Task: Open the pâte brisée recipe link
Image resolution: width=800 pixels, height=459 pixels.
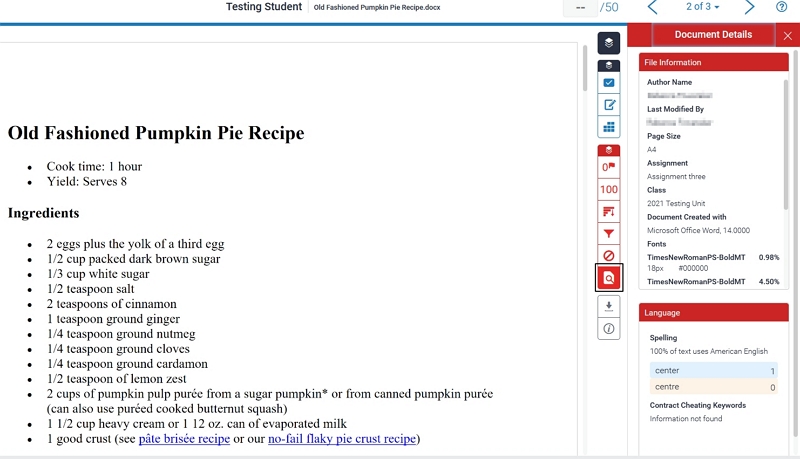Action: tap(184, 439)
